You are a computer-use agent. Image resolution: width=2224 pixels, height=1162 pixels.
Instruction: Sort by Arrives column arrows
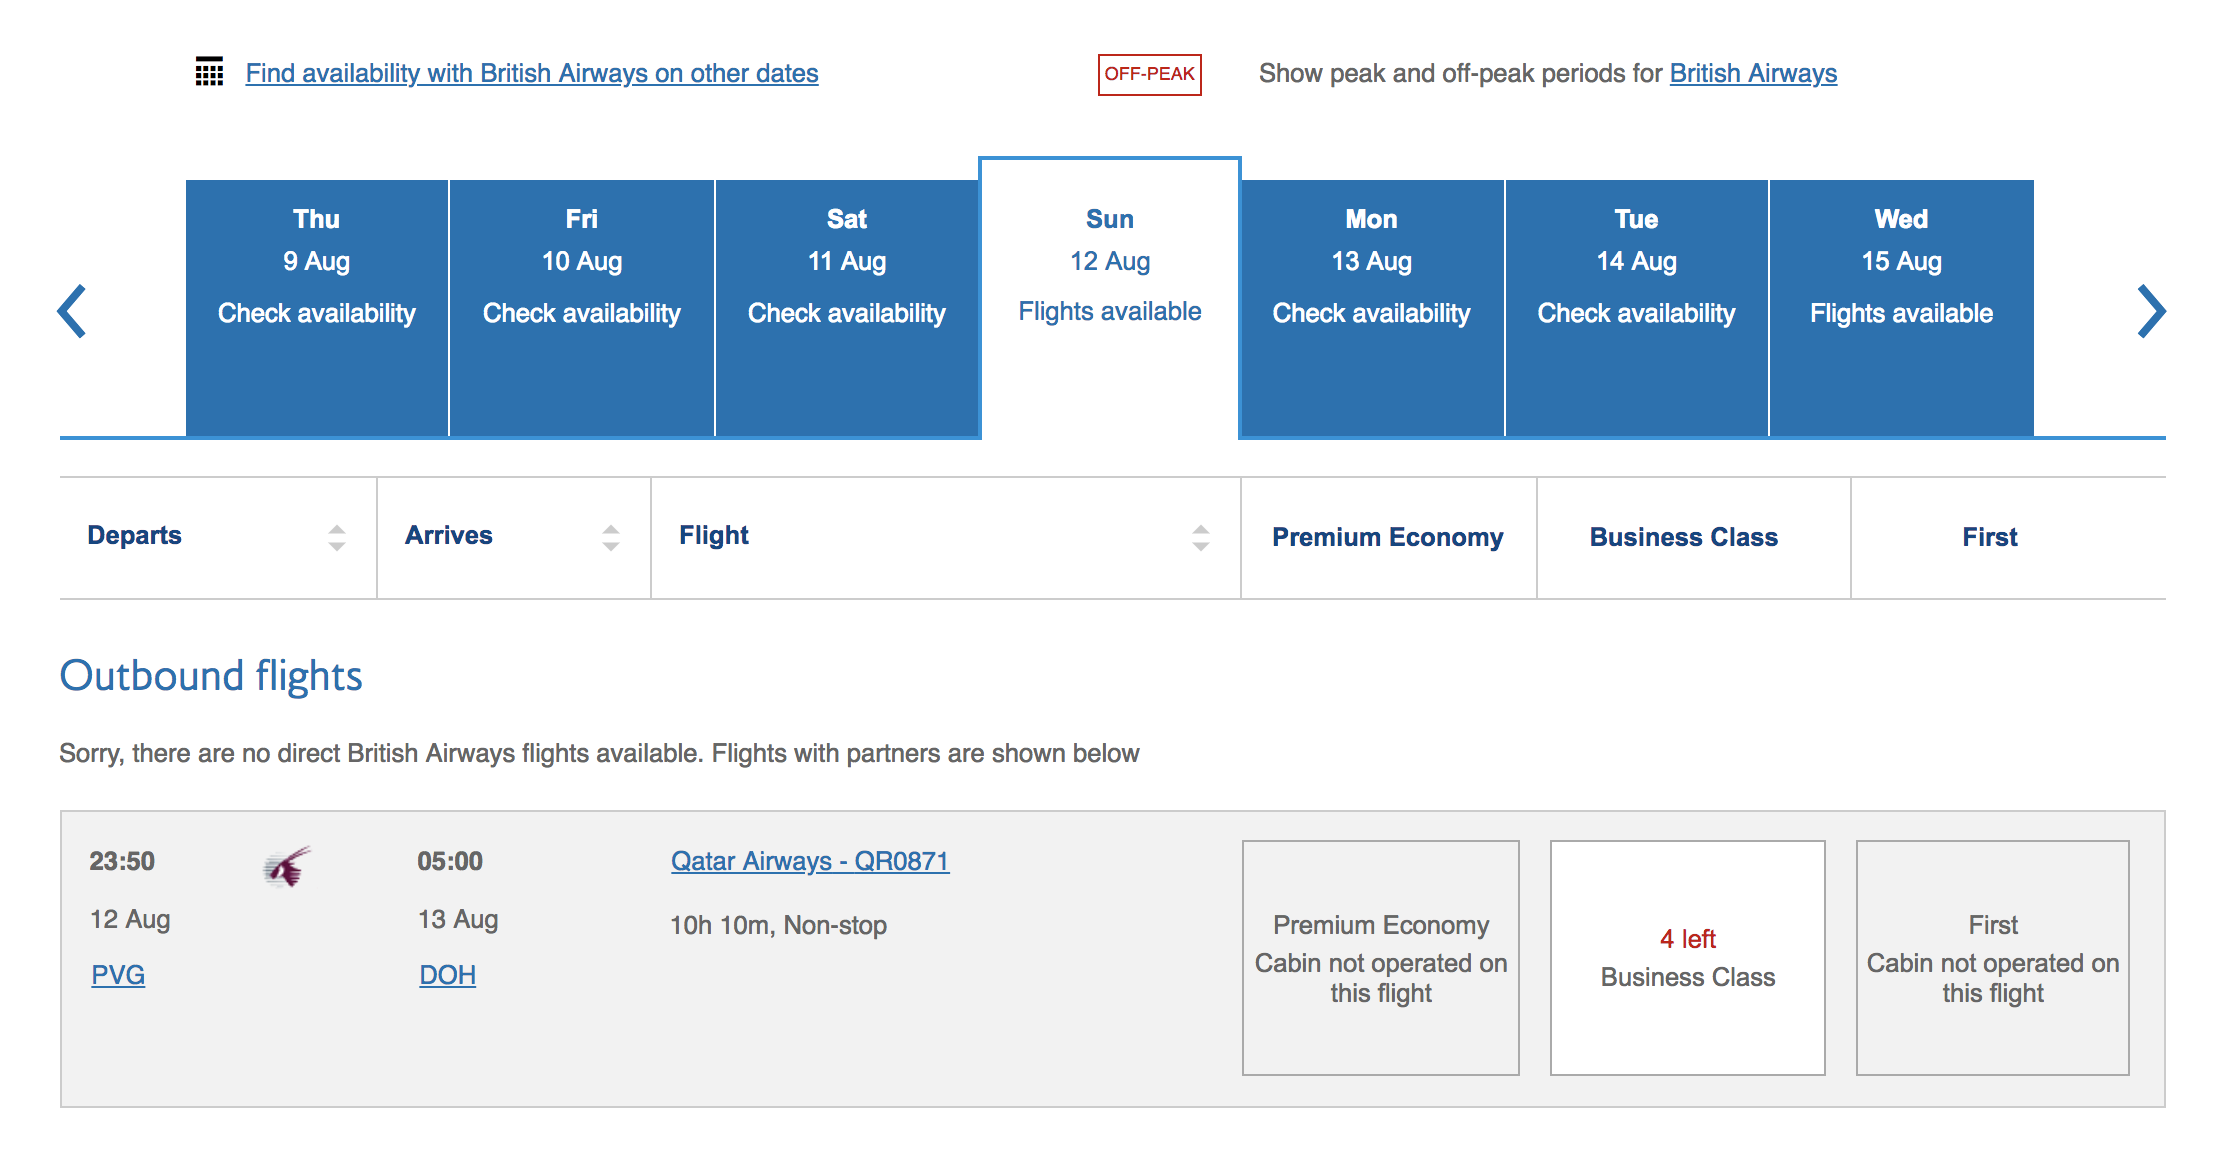coord(611,538)
